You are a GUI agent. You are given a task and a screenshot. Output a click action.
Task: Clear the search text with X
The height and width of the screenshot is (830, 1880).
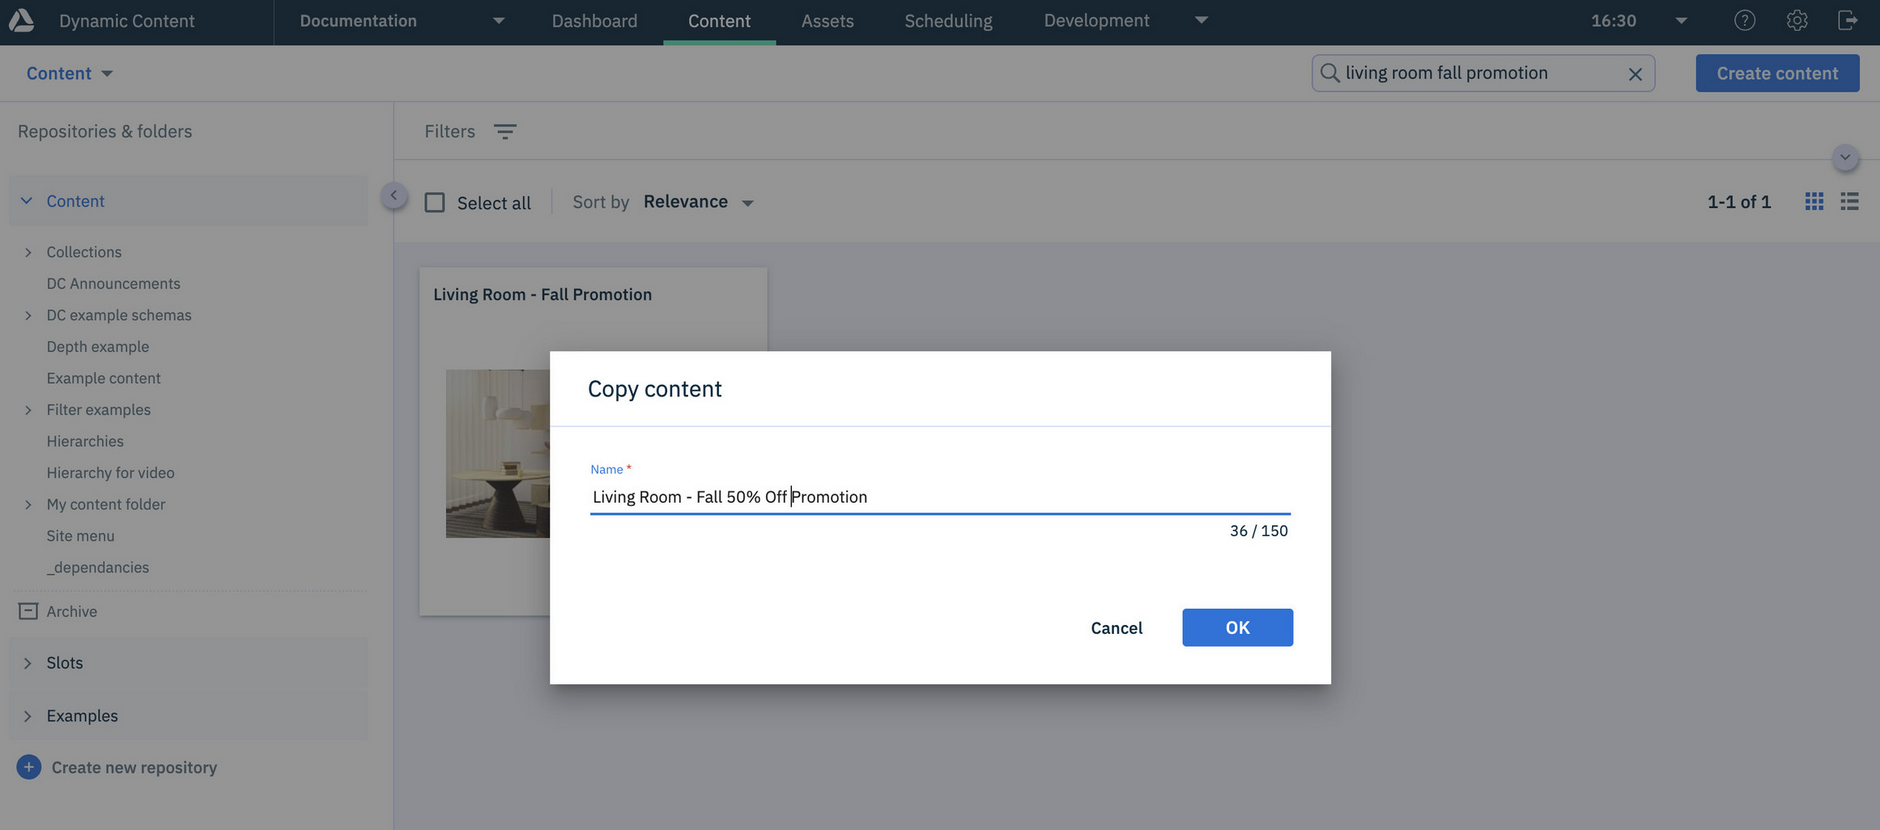(1635, 74)
